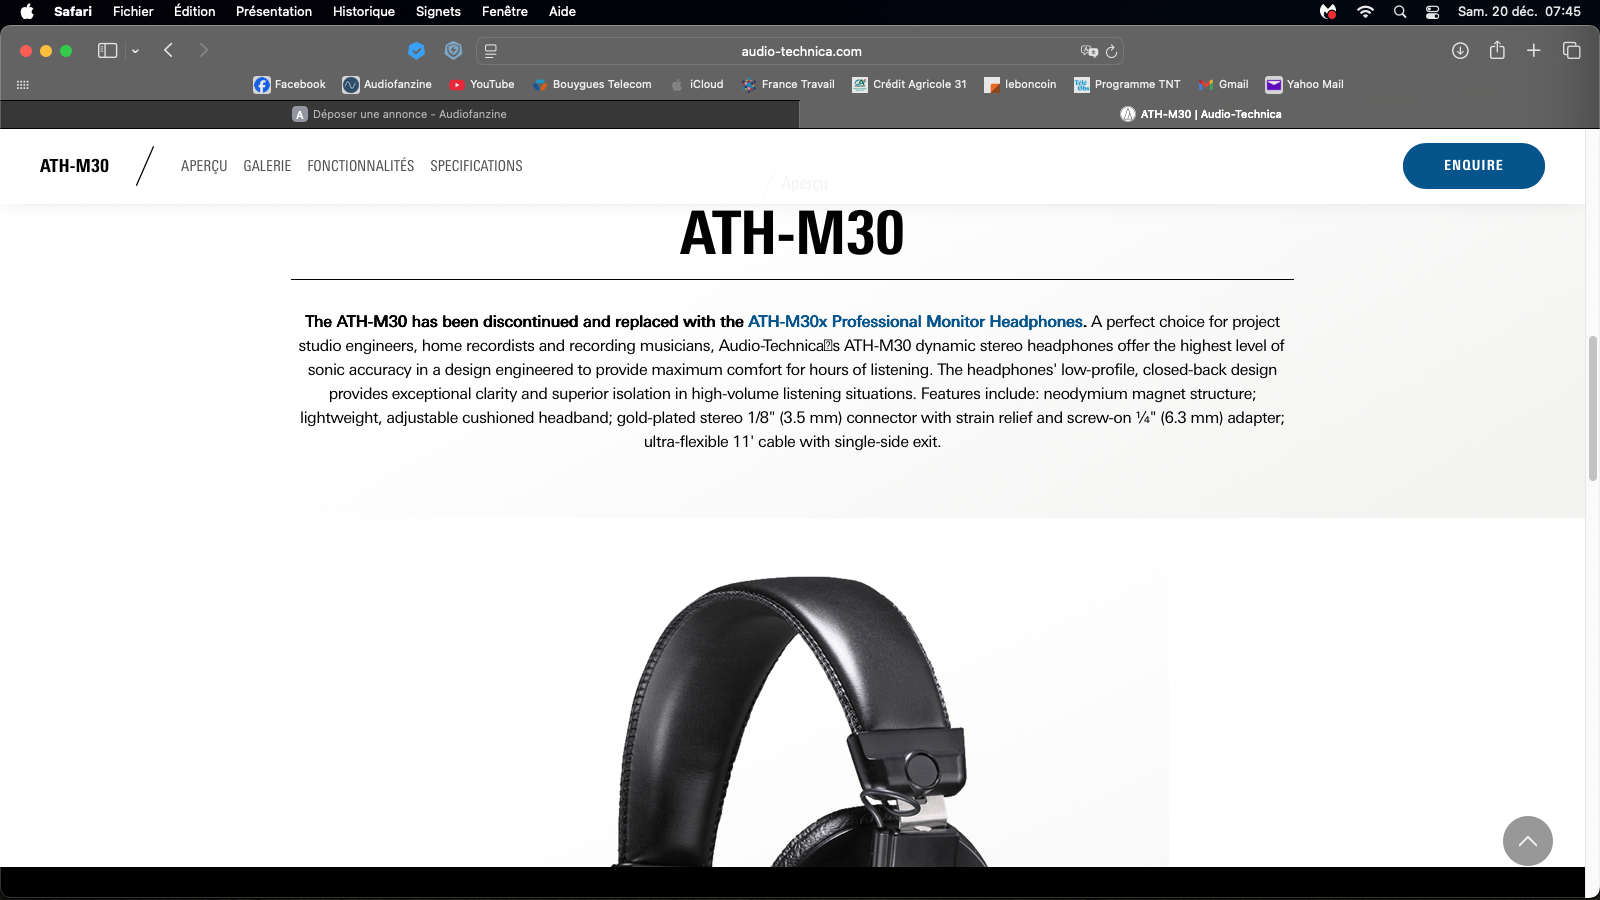The image size is (1600, 900).
Task: Open the Bouygues Telecom bookmark
Action: [591, 85]
